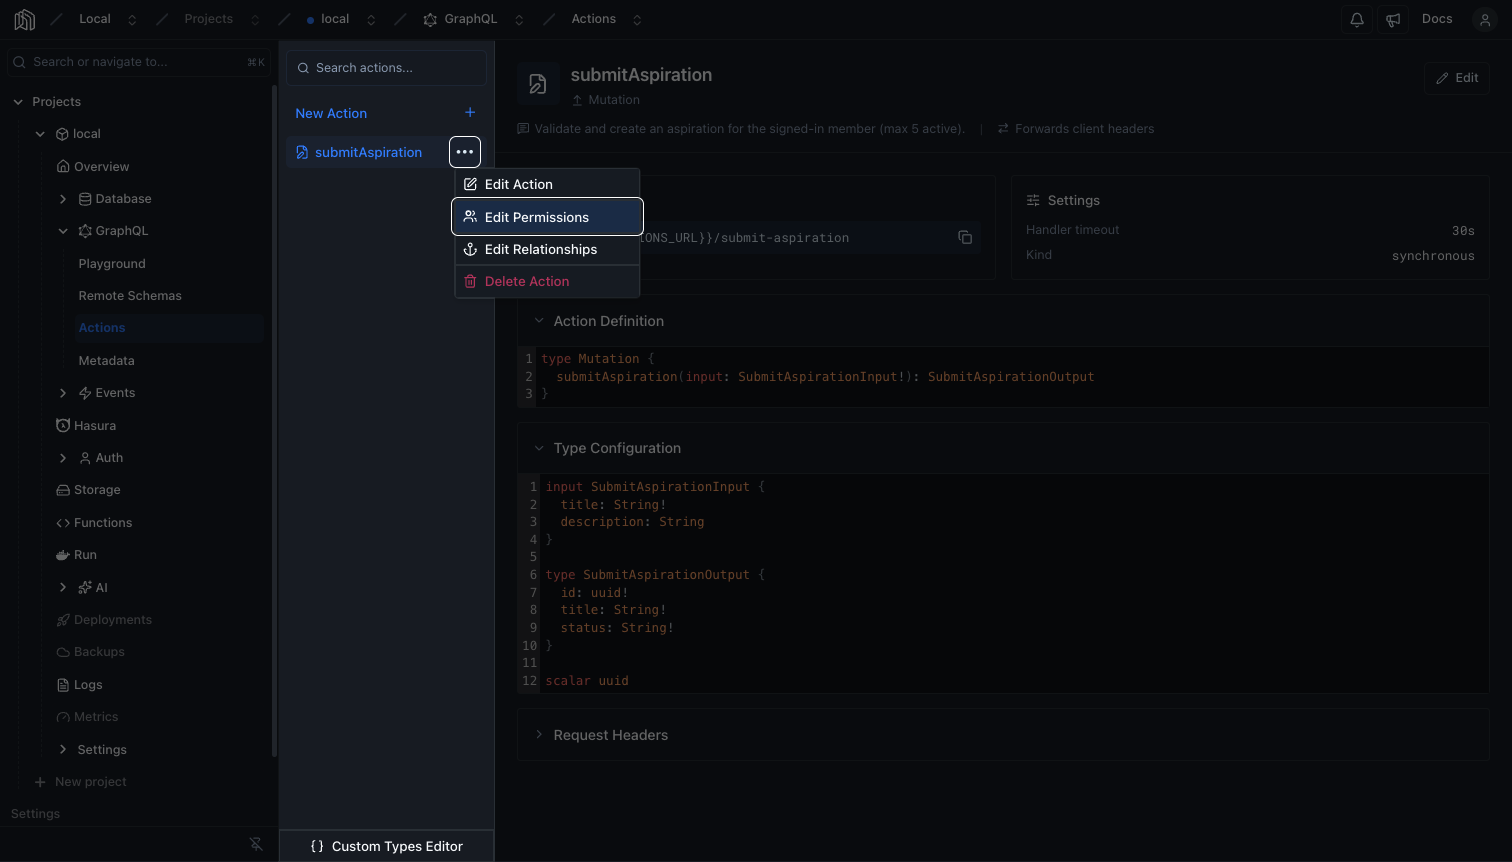
Task: Click the Storage icon in sidebar
Action: (x=63, y=490)
